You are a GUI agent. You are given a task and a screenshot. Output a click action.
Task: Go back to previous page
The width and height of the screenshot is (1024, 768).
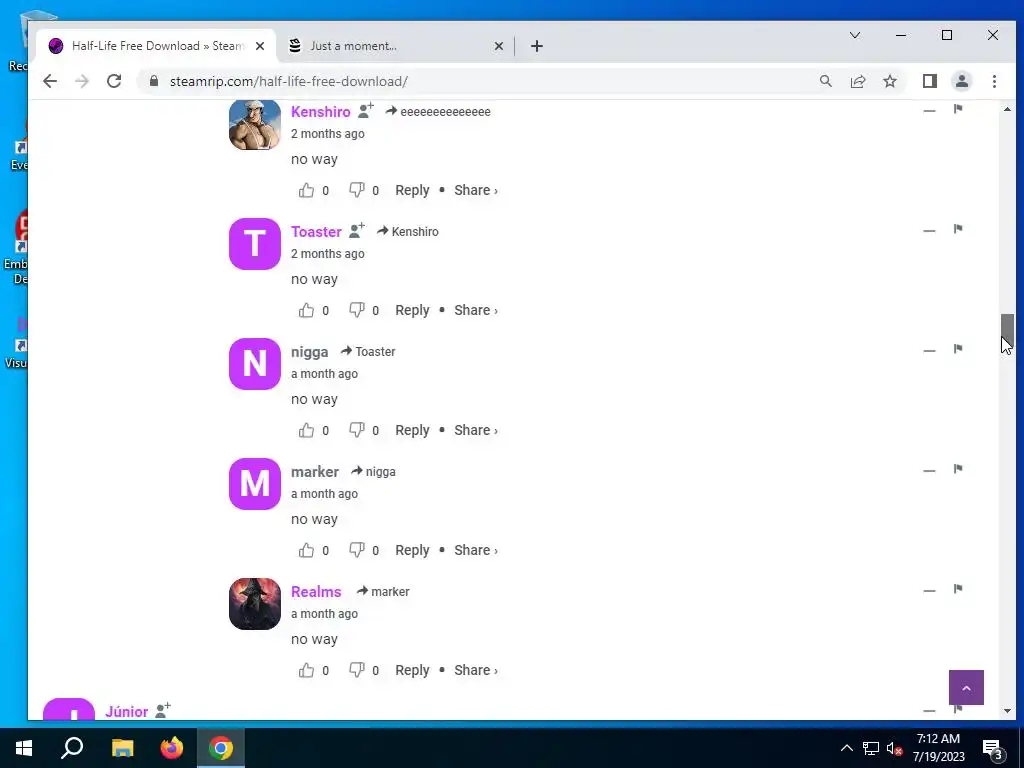[50, 81]
